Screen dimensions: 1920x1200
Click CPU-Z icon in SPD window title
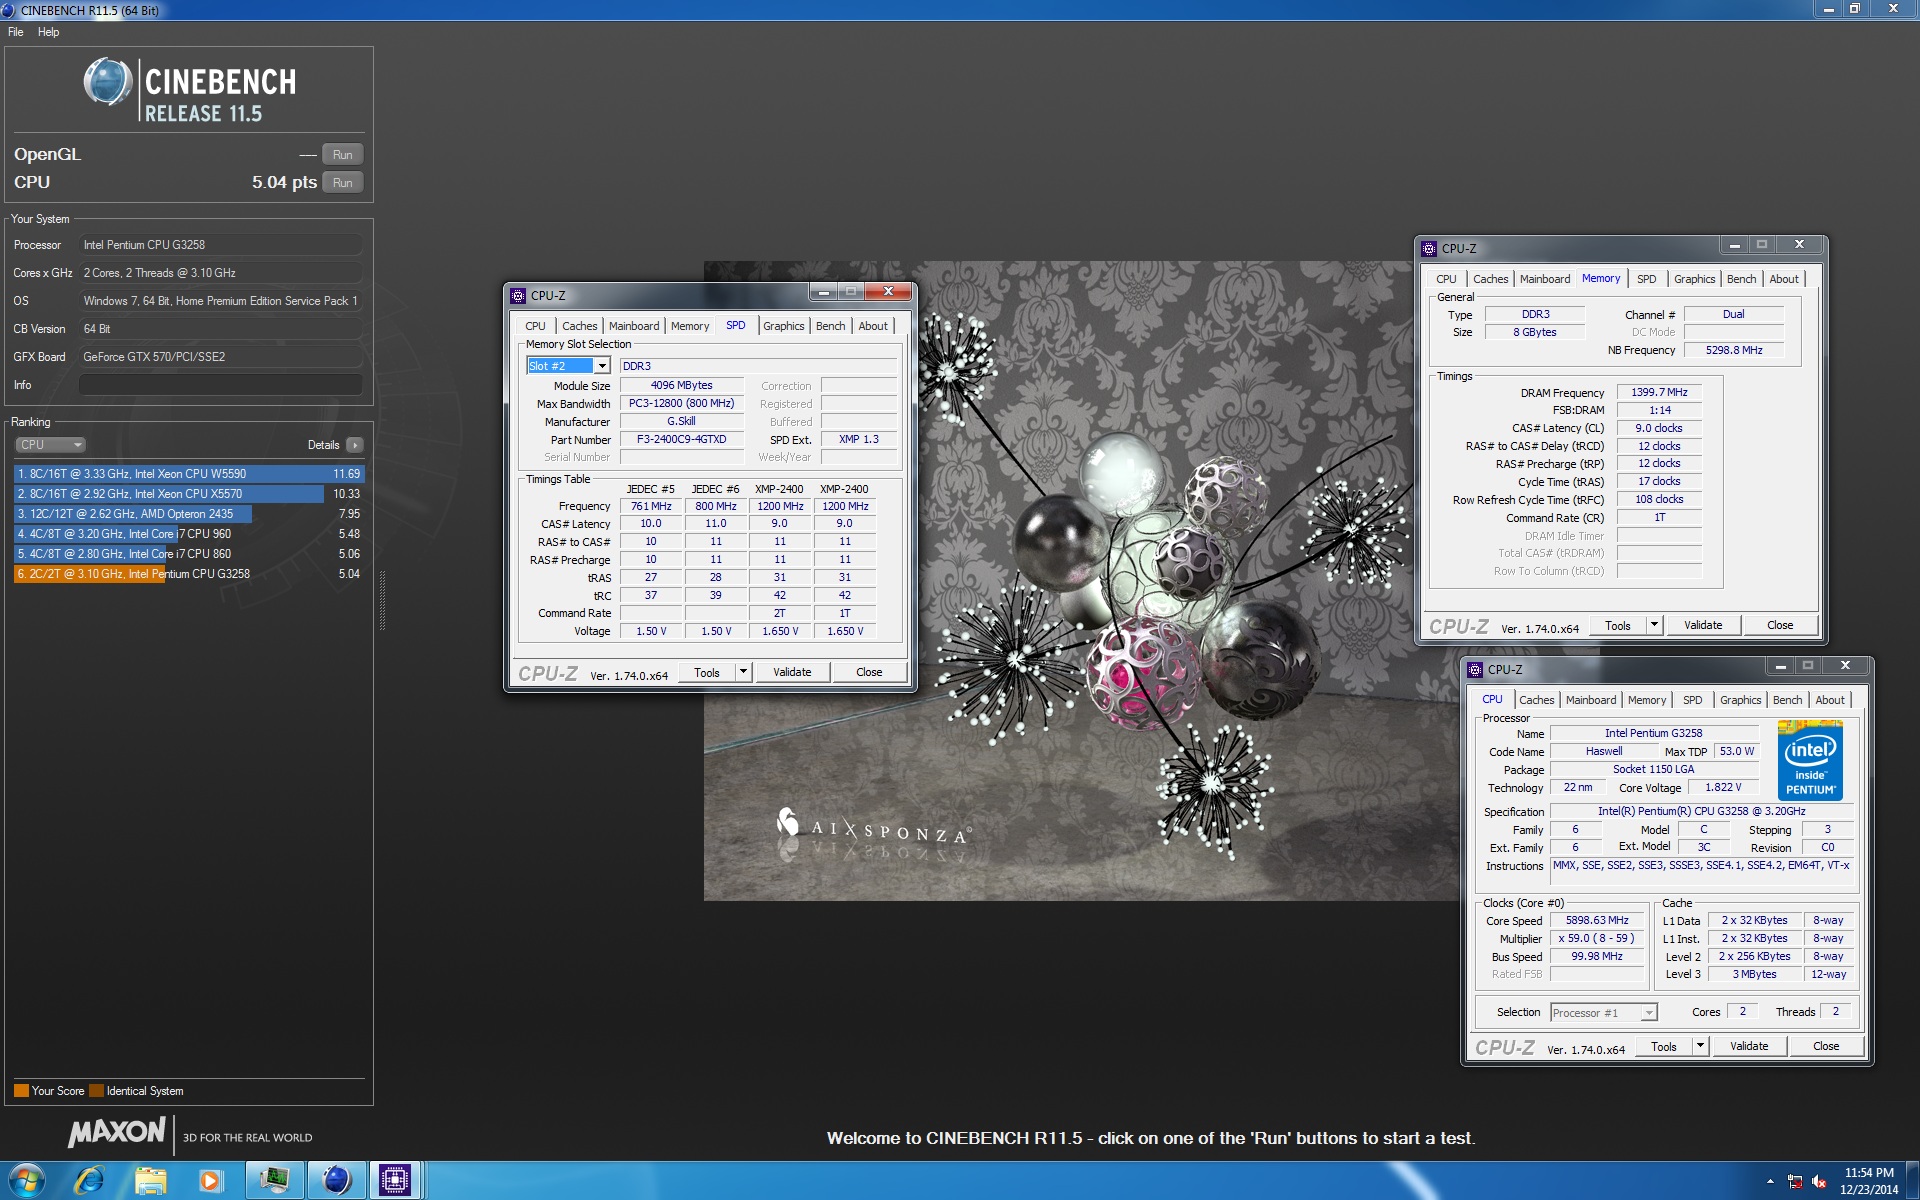tap(518, 296)
